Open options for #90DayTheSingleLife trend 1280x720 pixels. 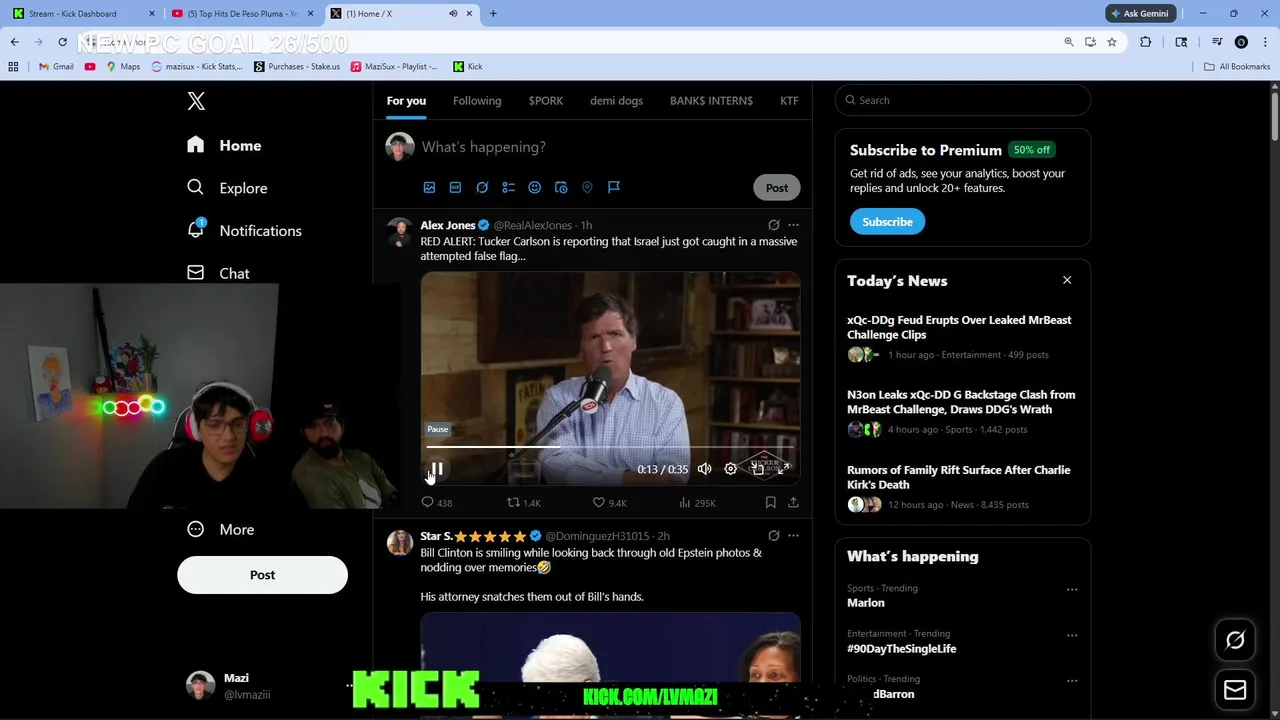point(1072,635)
